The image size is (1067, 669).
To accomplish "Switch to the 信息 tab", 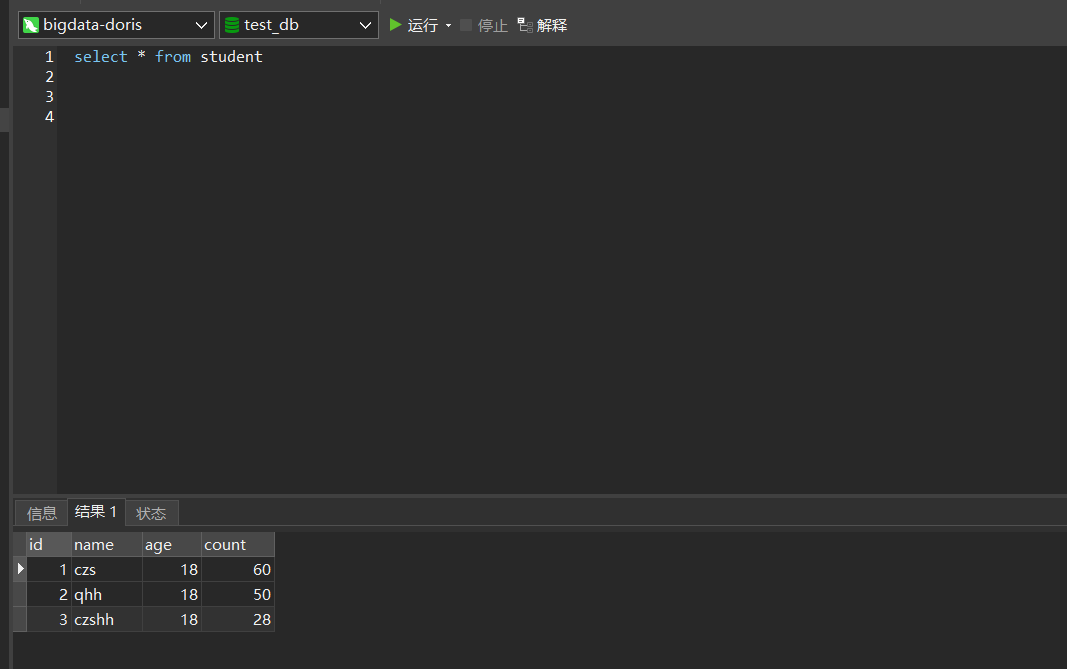I will pos(42,513).
